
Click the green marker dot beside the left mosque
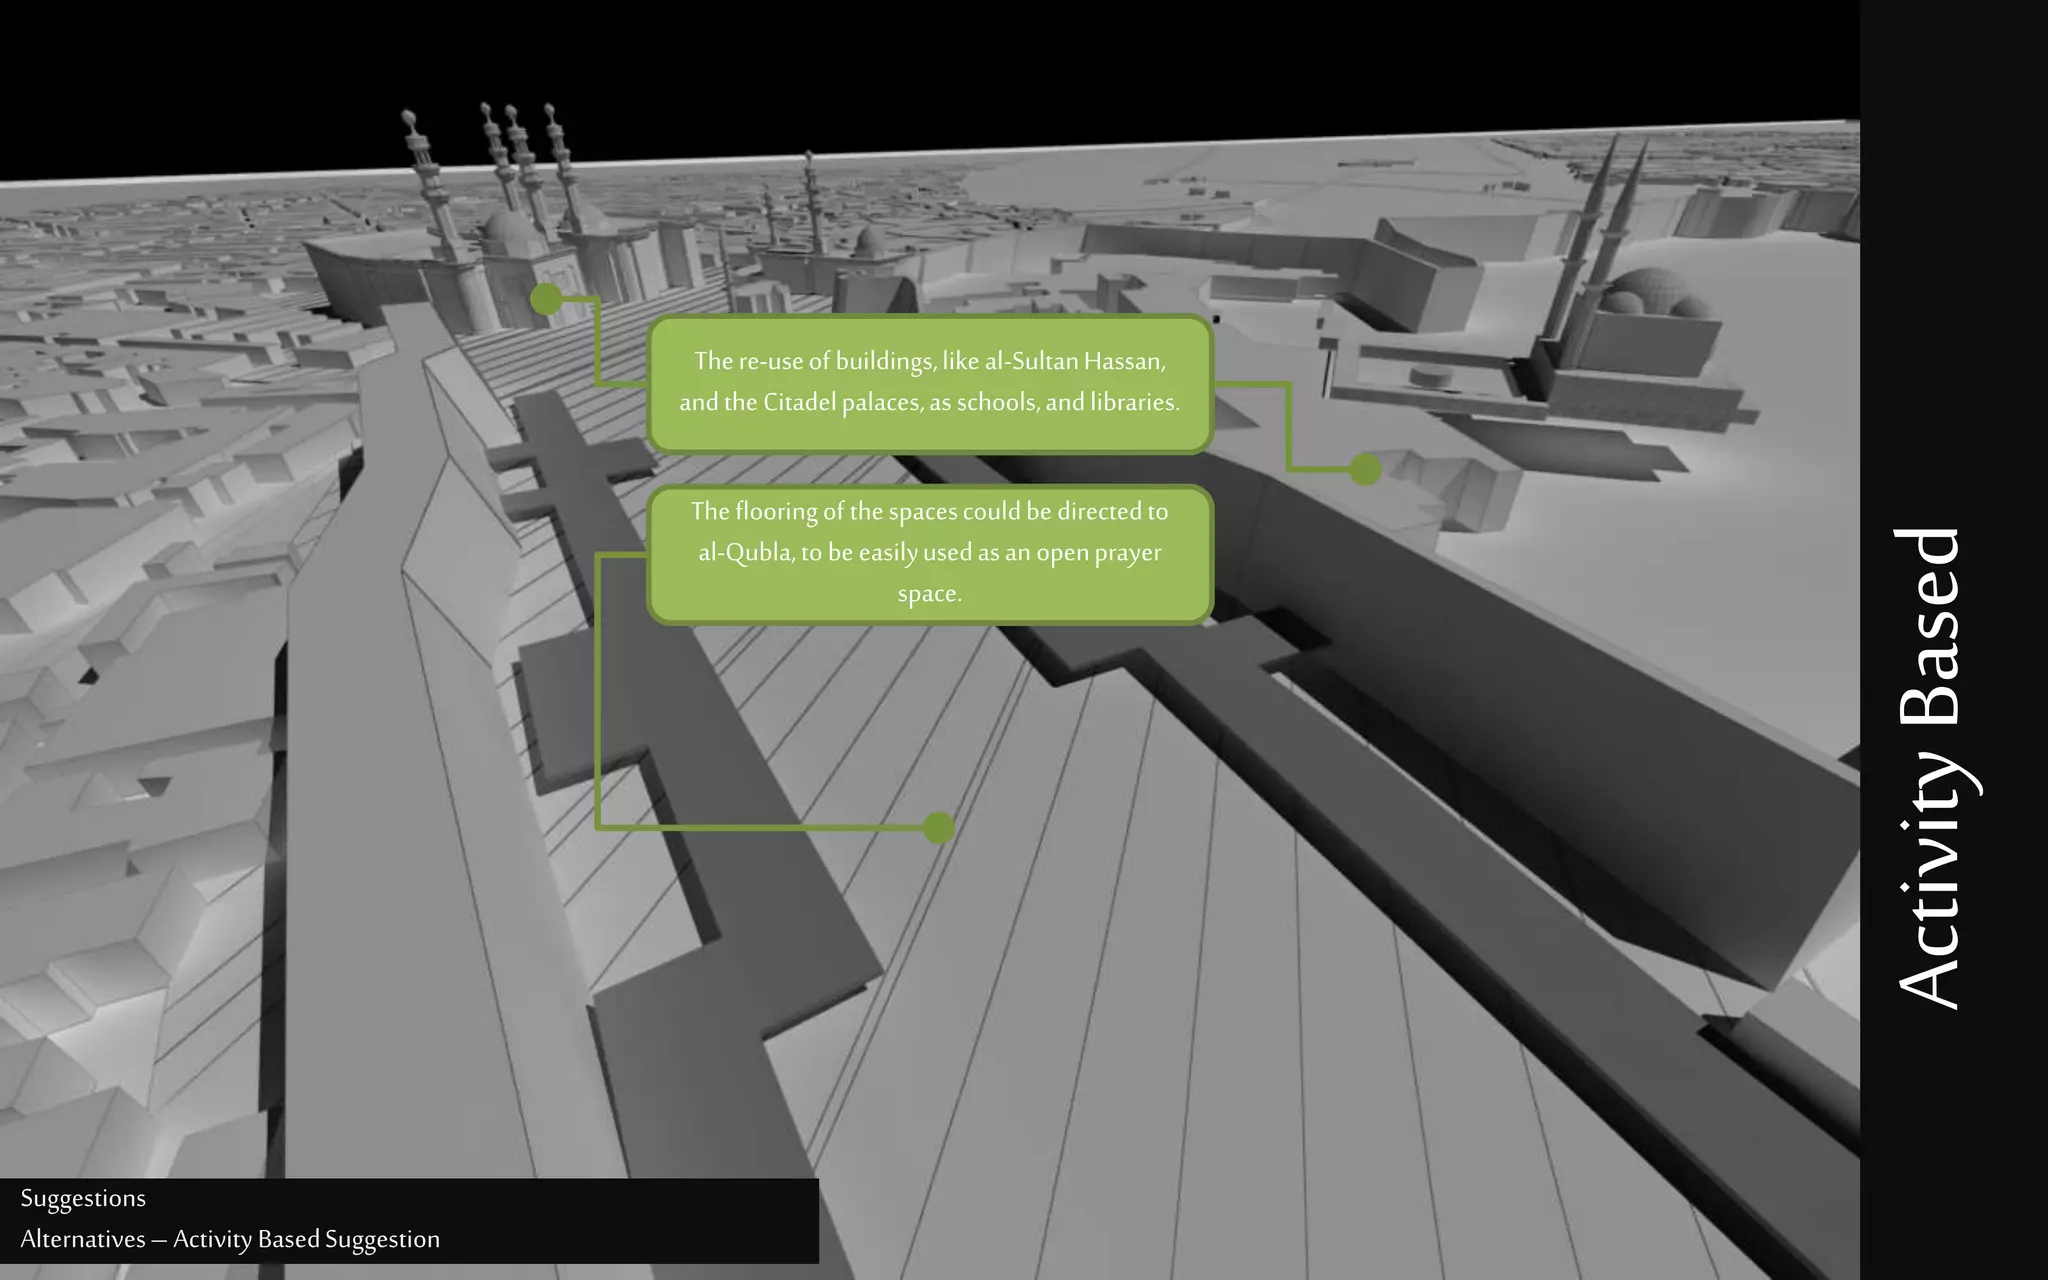(546, 298)
